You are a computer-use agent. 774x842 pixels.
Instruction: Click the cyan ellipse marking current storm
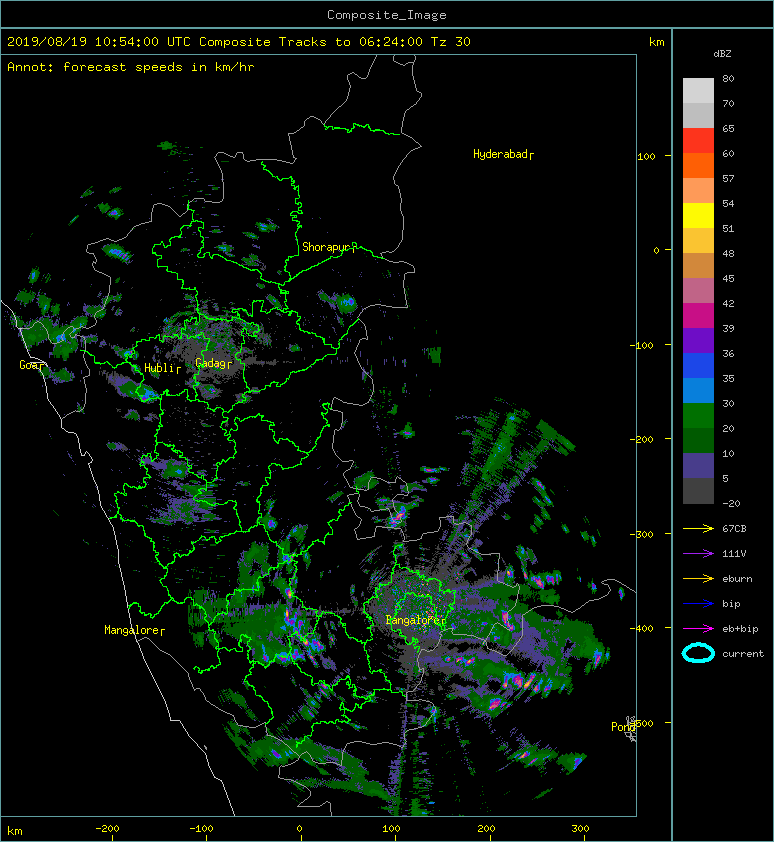click(698, 653)
